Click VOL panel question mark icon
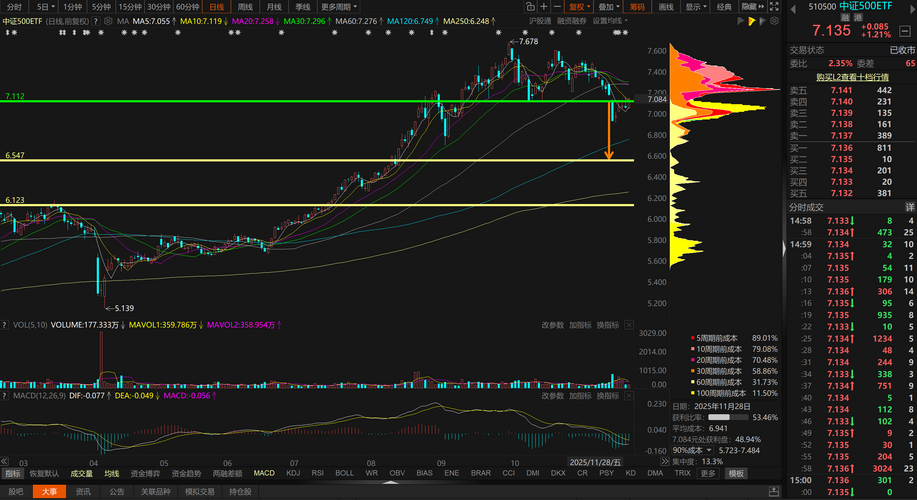 [4, 325]
